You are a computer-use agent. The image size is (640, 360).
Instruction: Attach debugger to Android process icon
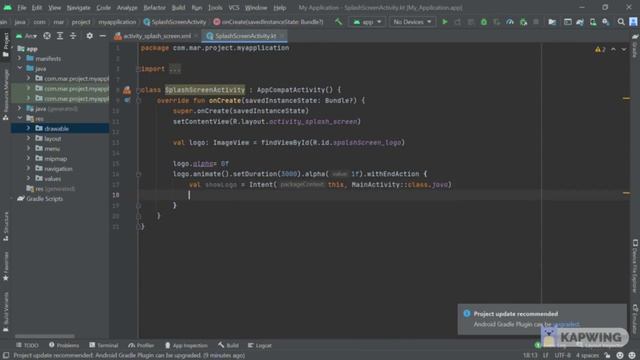(523, 22)
